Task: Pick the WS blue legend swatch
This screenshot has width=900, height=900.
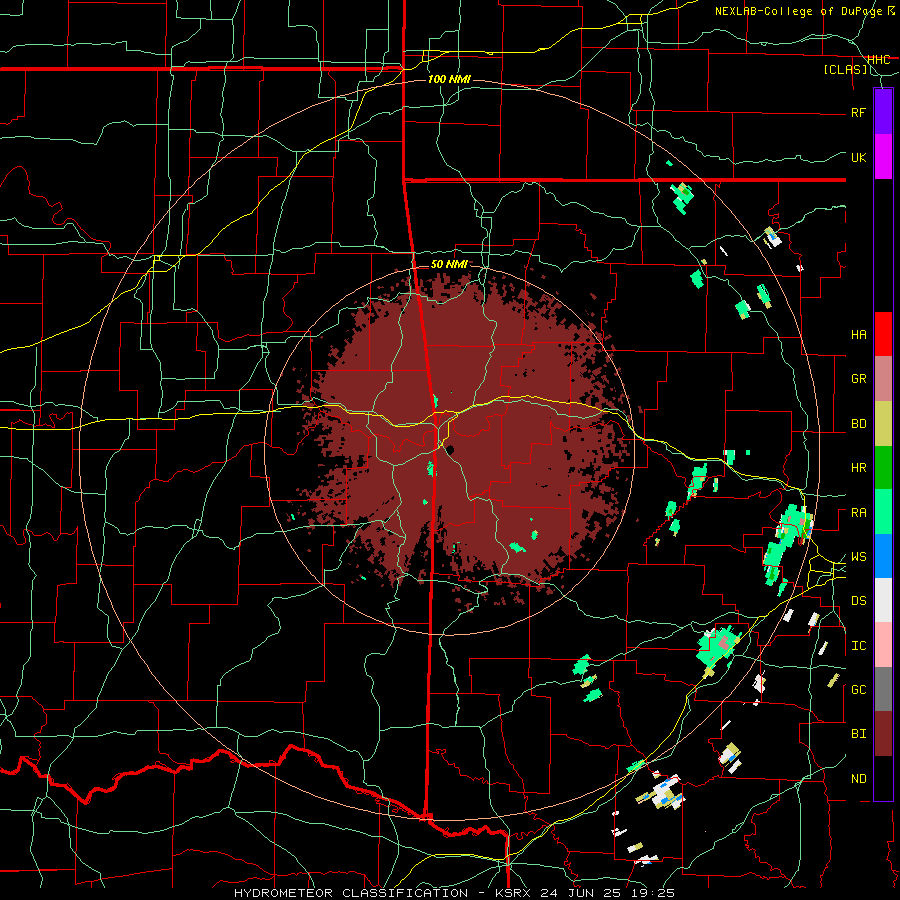Action: click(x=883, y=556)
